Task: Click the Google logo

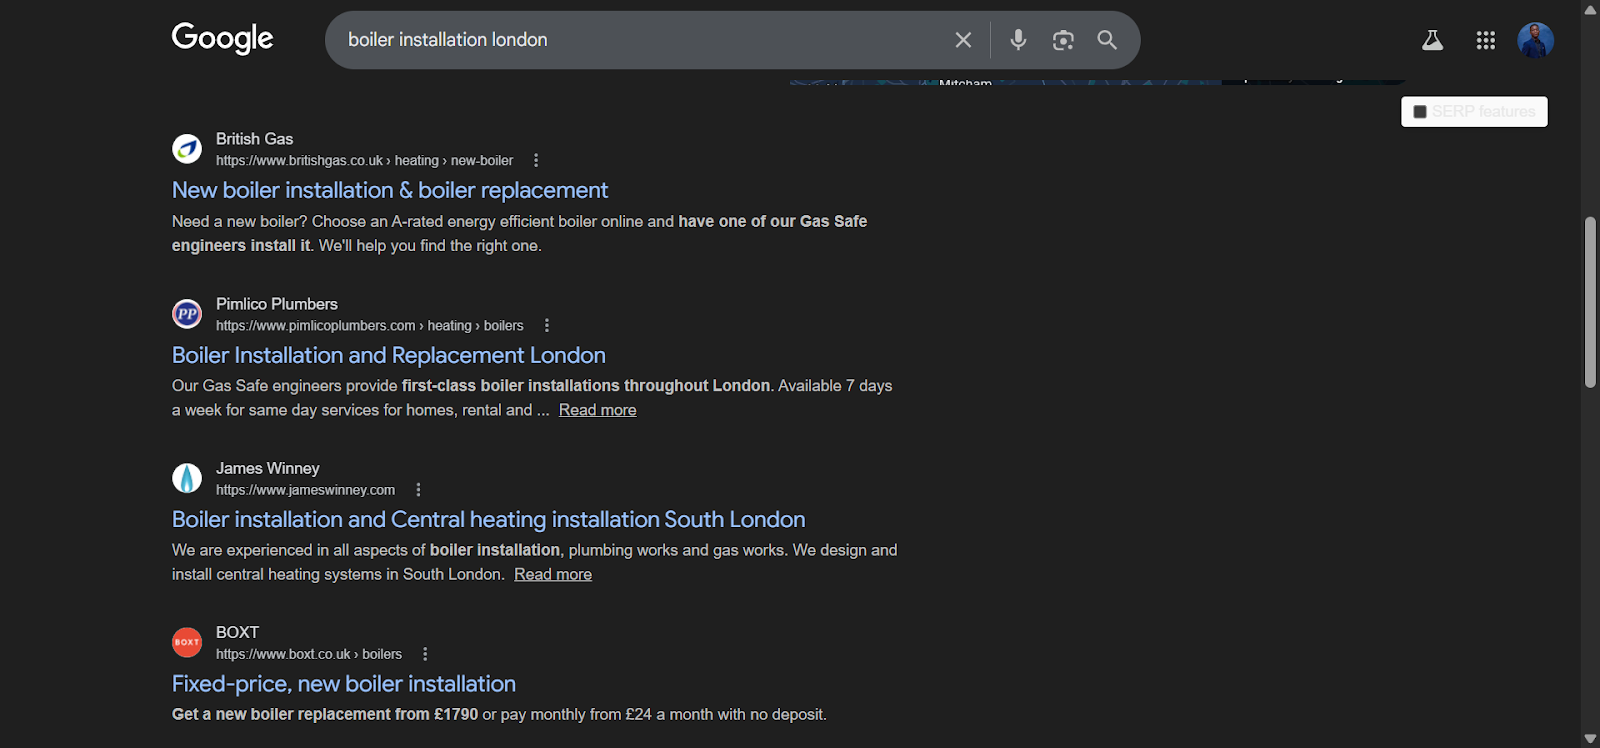Action: click(222, 39)
